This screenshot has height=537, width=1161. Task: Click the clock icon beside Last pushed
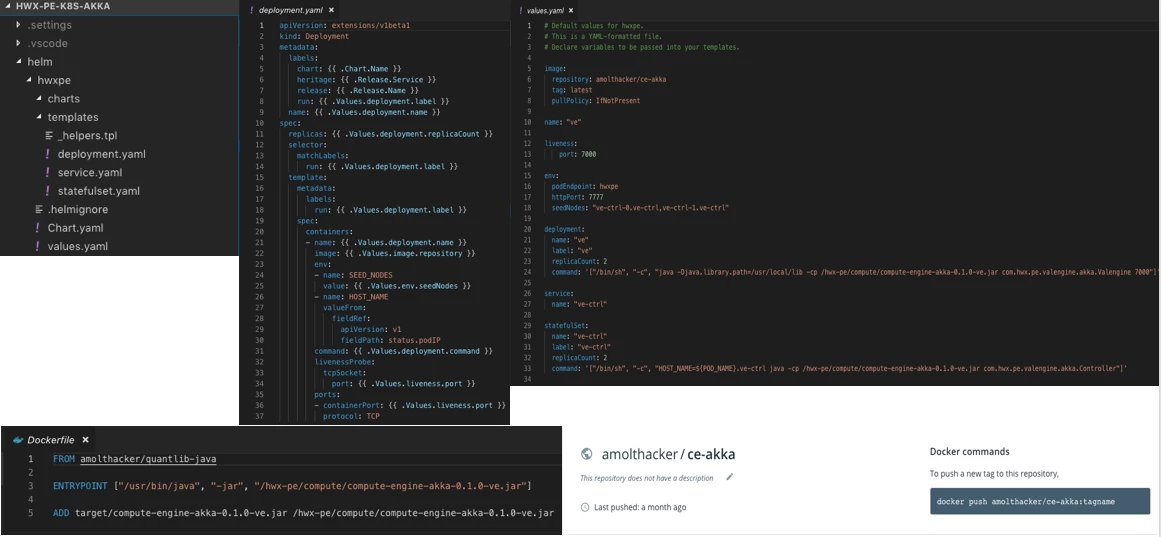pyautogui.click(x=585, y=507)
